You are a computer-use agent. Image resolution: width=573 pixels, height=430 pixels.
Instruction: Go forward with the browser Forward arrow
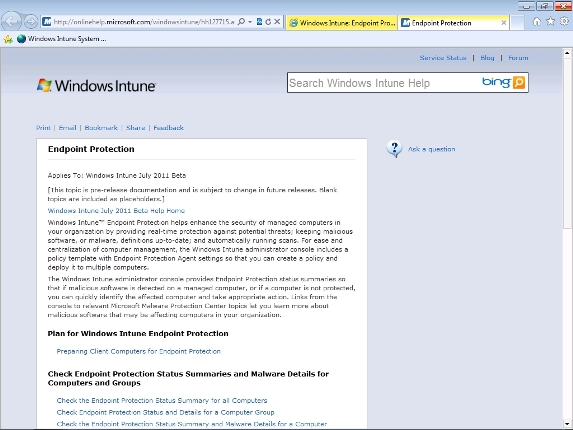(31, 22)
